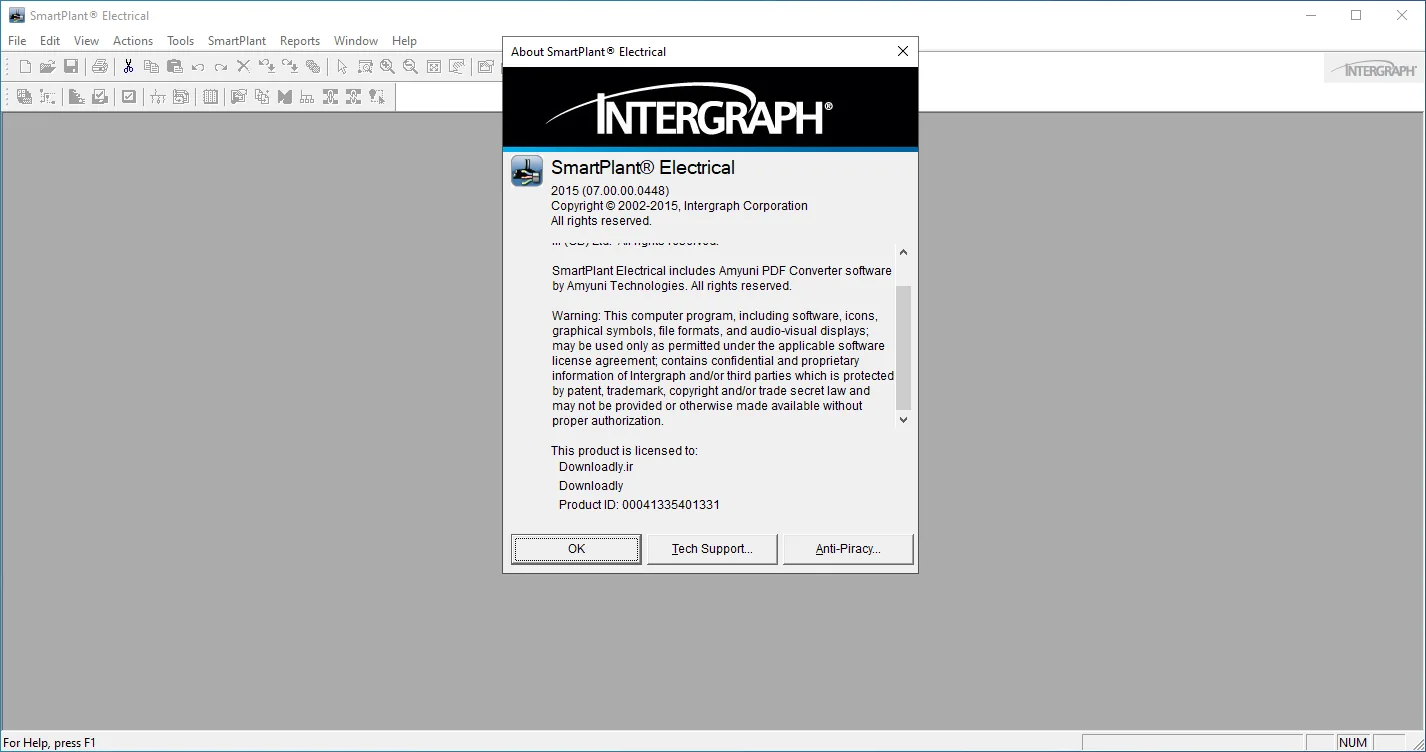Open the Help menu
This screenshot has height=752, width=1426.
click(x=404, y=41)
